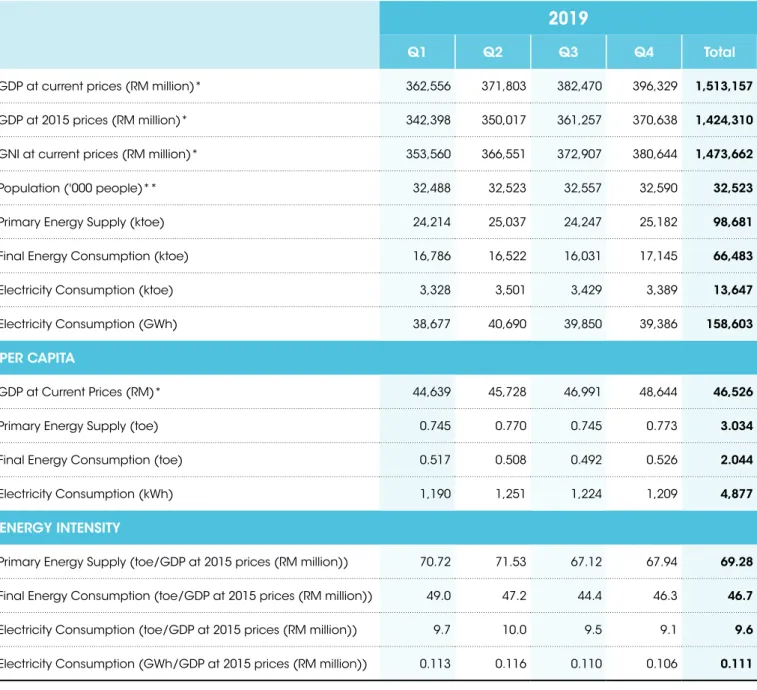Select the value 1,251
Screen dimensions: 757x690
[x=510, y=494]
